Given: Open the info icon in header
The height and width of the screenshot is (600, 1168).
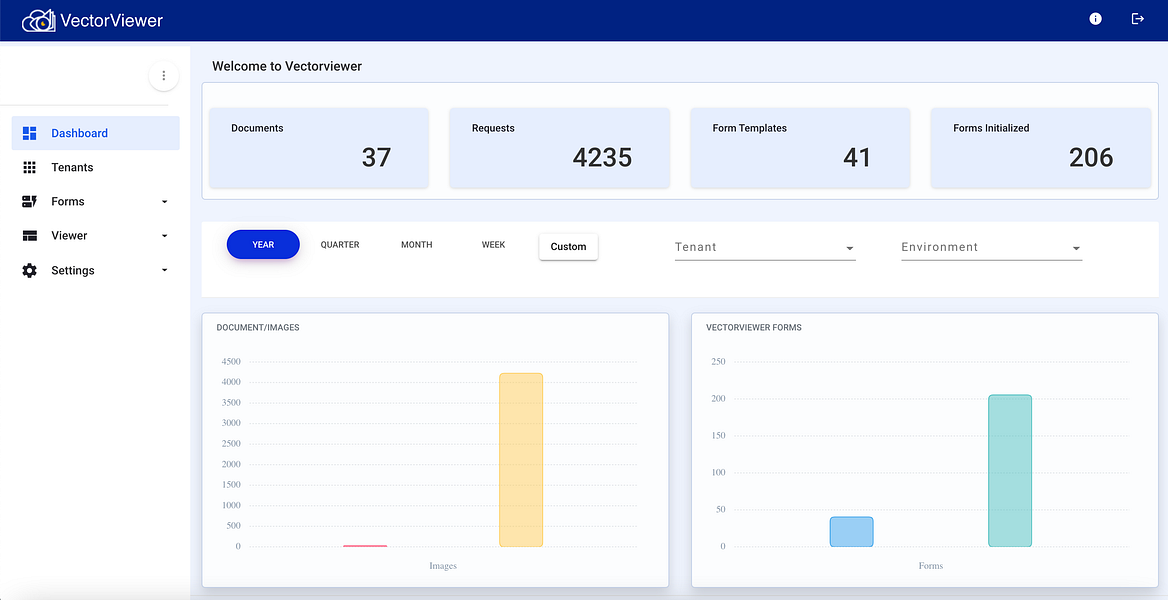Looking at the screenshot, I should click(1095, 19).
